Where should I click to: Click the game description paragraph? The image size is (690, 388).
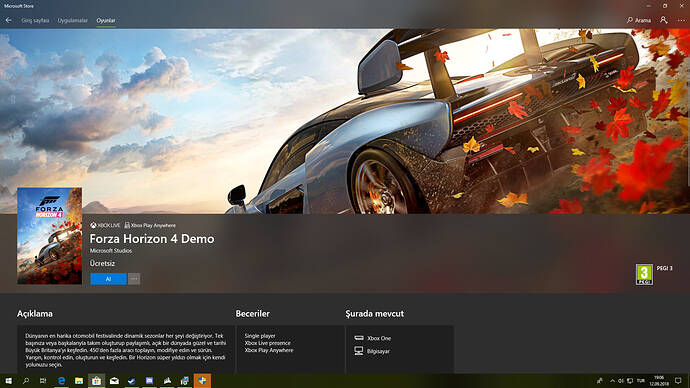(x=125, y=350)
